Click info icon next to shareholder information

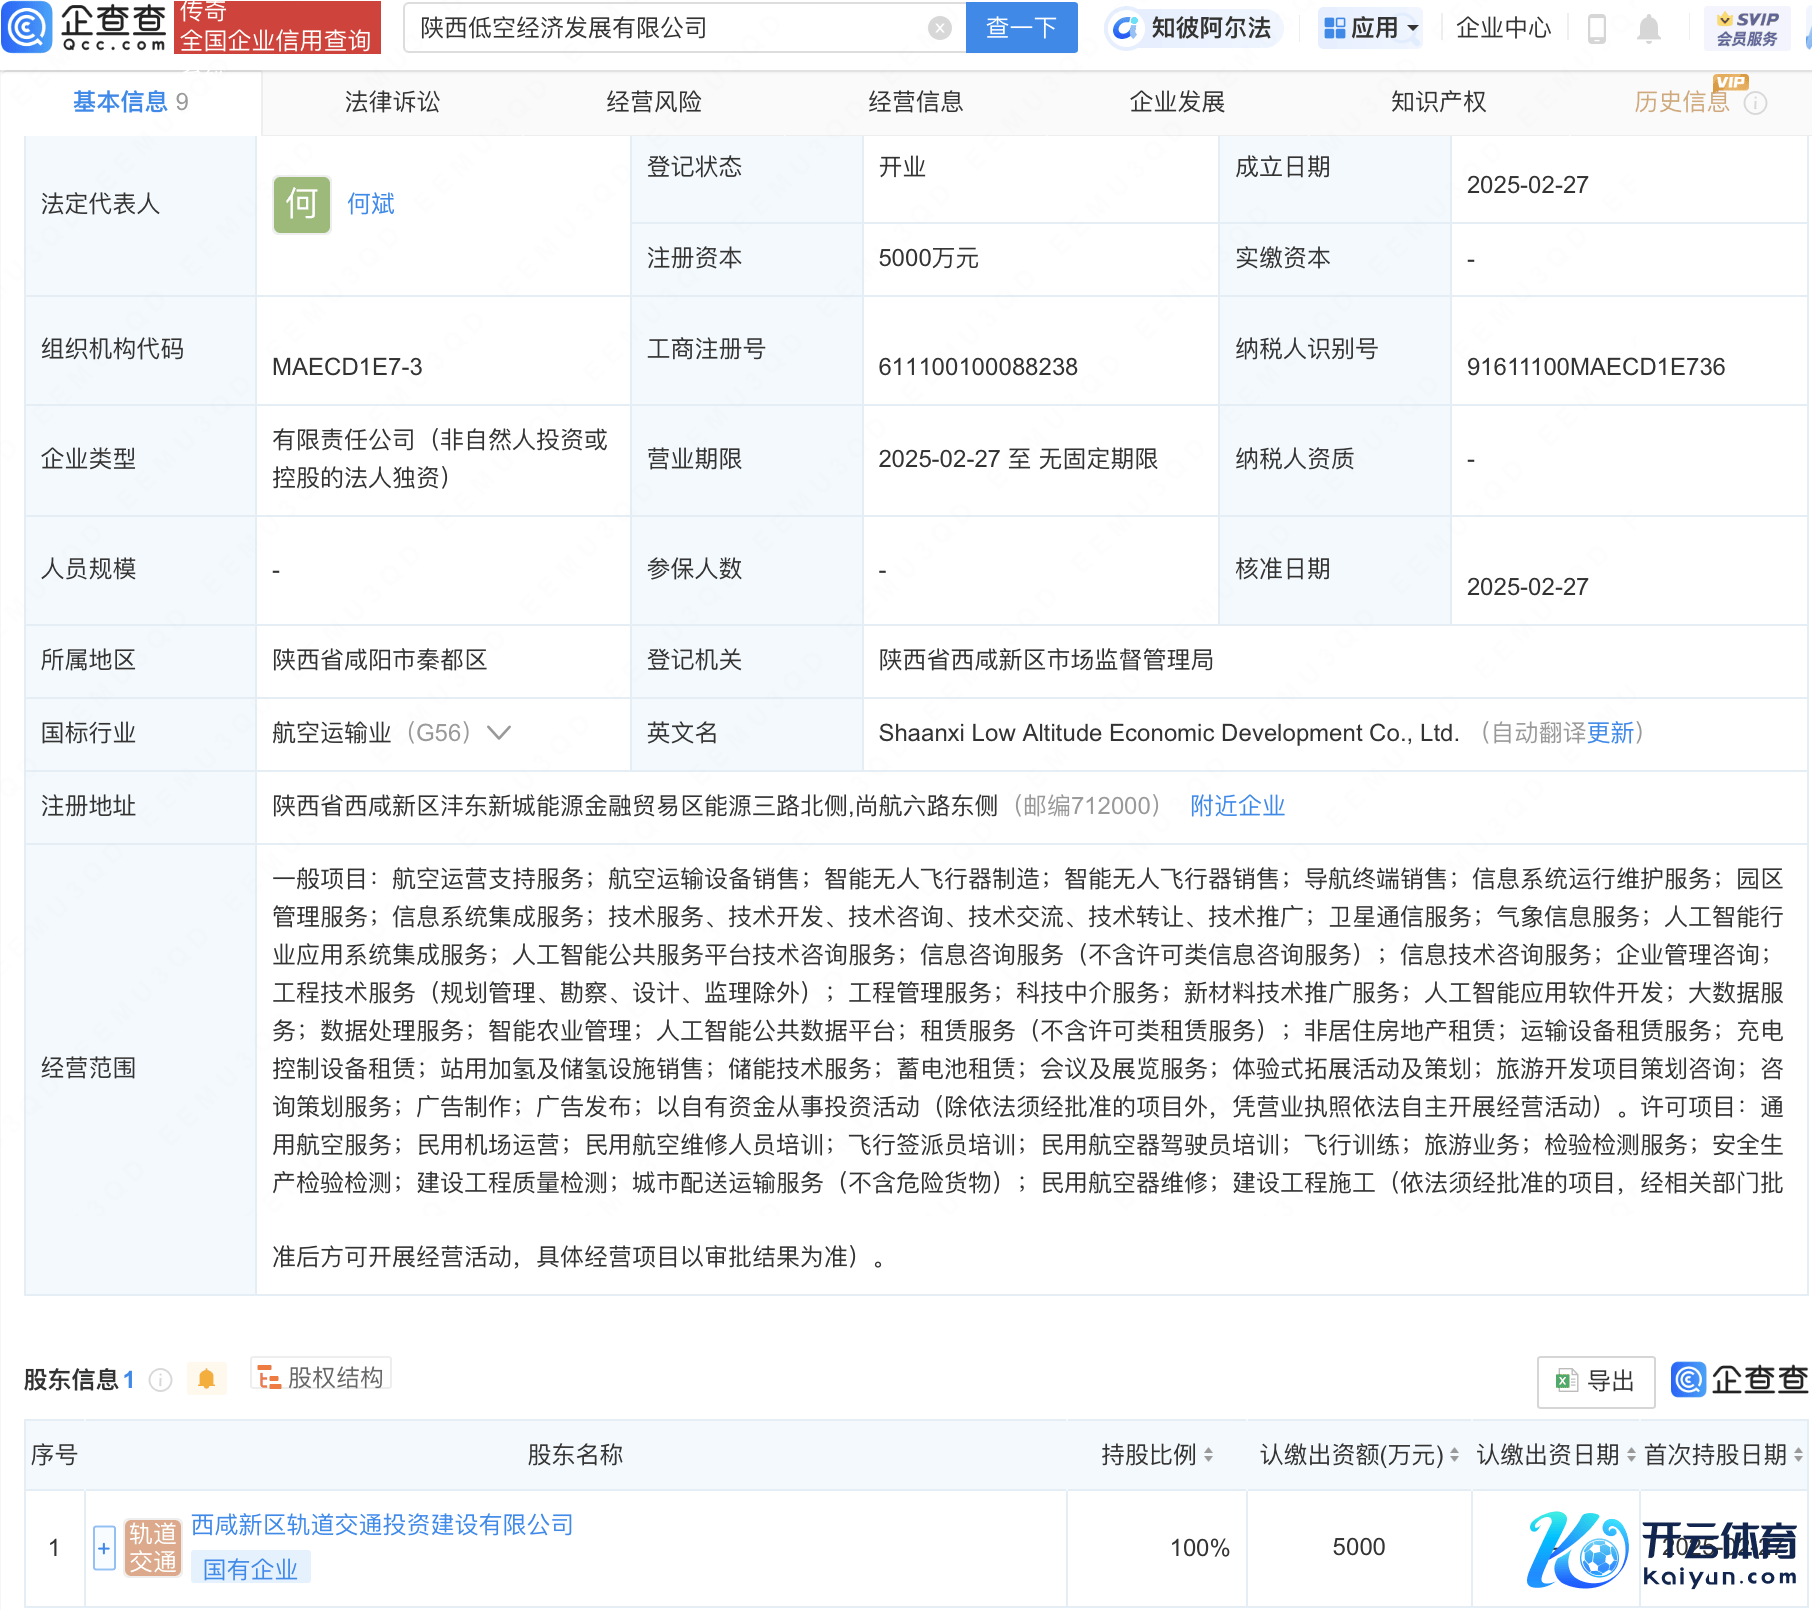[160, 1380]
